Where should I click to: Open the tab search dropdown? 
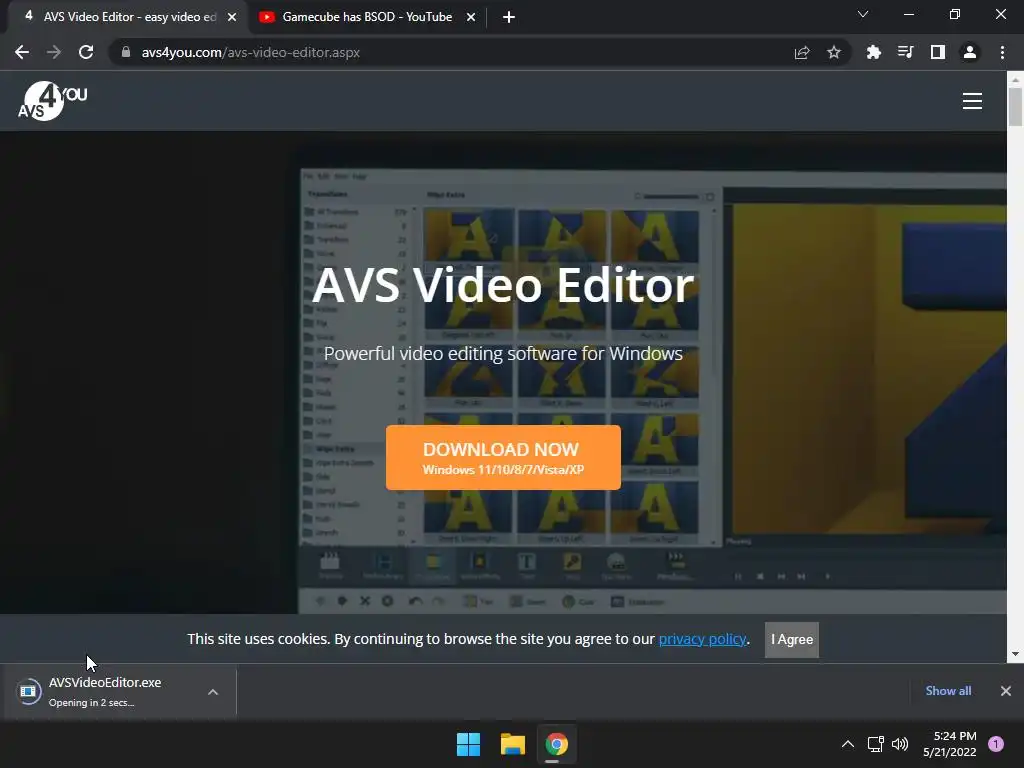(x=863, y=14)
